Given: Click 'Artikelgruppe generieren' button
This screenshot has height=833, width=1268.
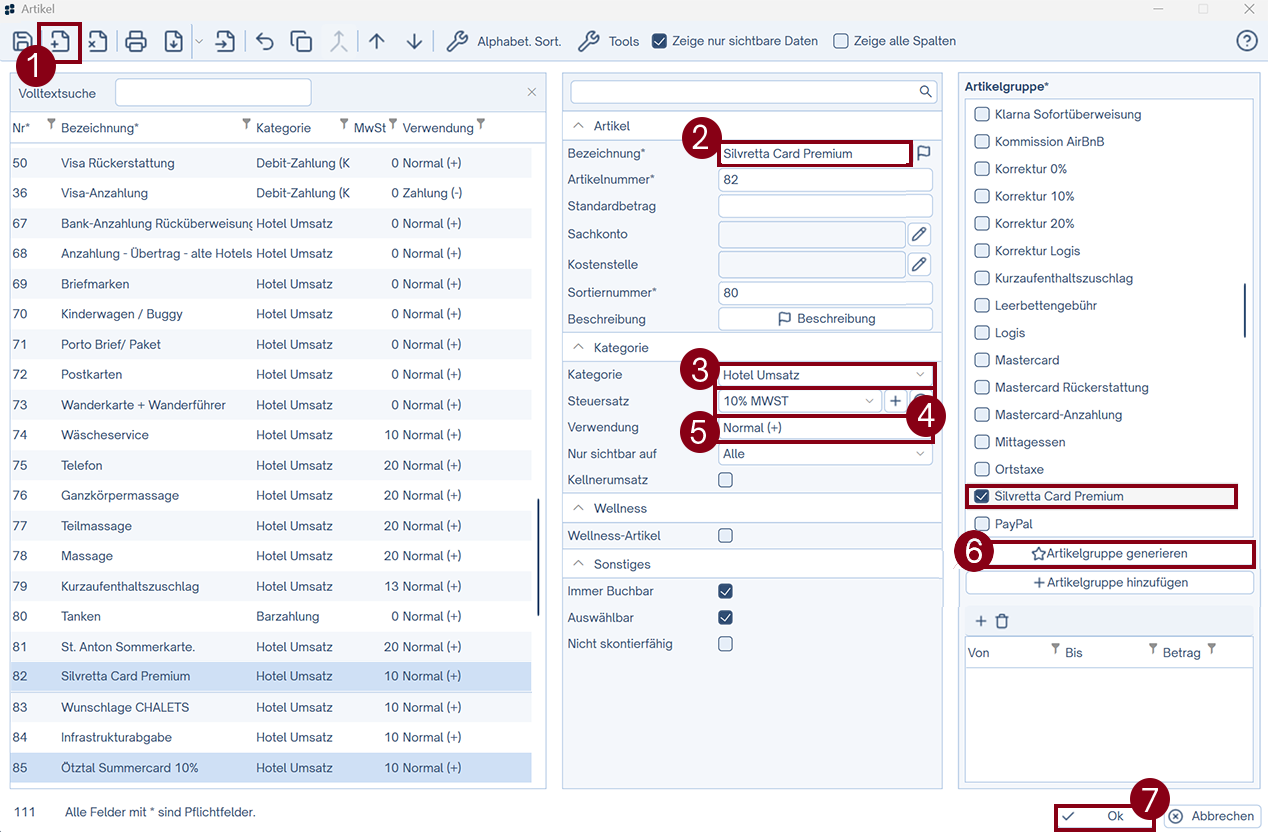Looking at the screenshot, I should [x=1109, y=553].
